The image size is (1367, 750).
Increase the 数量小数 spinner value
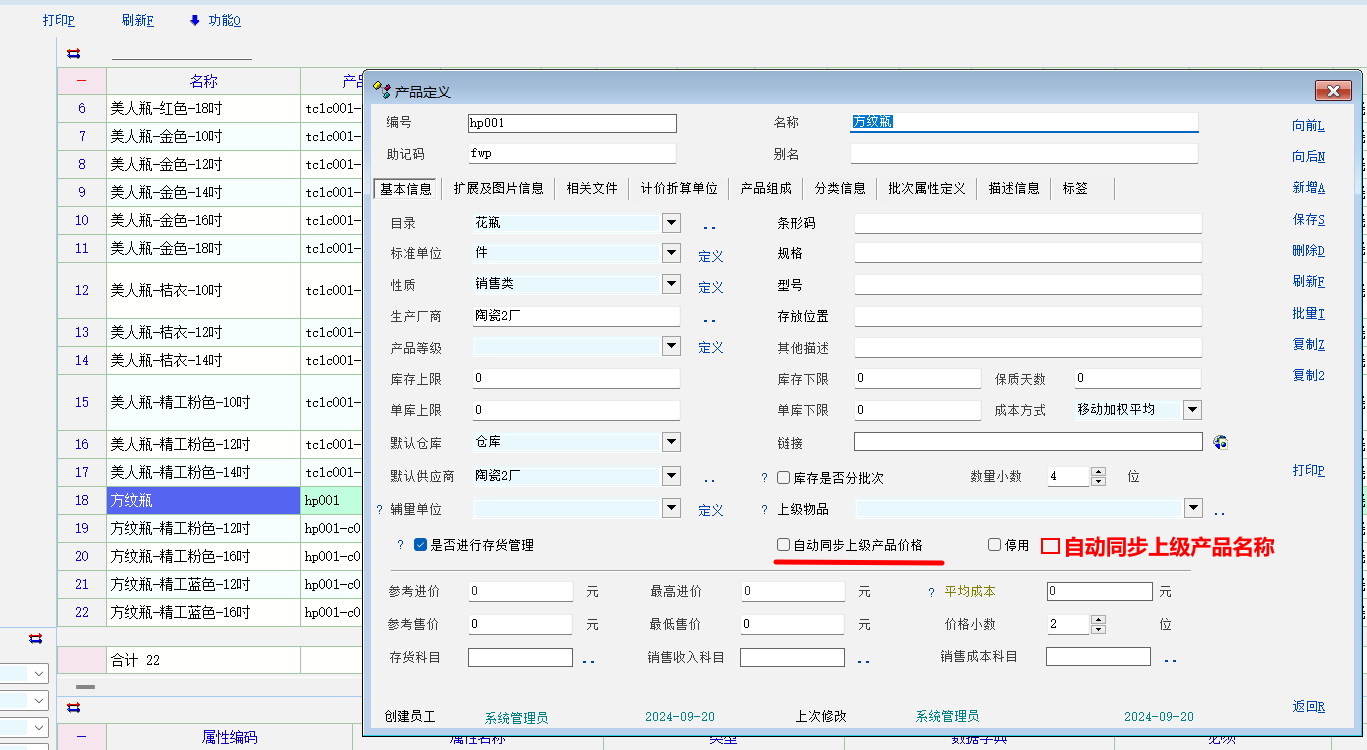[1098, 472]
